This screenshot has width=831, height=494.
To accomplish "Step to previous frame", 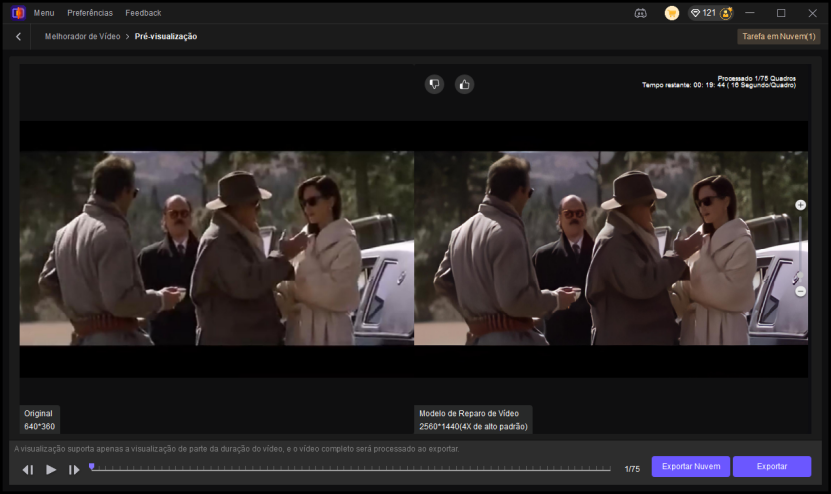I will tap(28, 470).
